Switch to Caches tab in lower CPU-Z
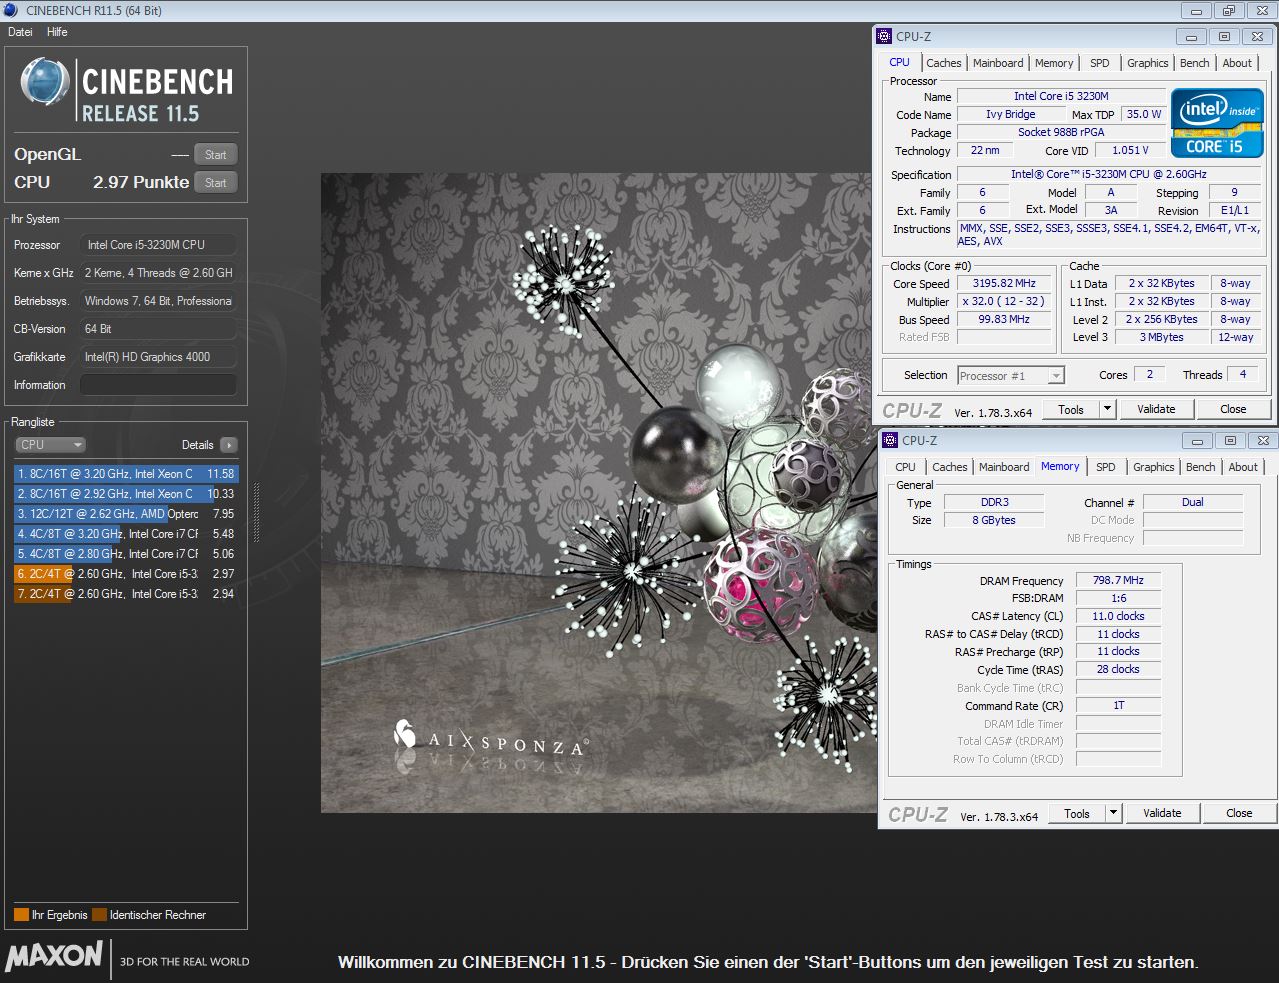This screenshot has width=1279, height=983. tap(949, 467)
